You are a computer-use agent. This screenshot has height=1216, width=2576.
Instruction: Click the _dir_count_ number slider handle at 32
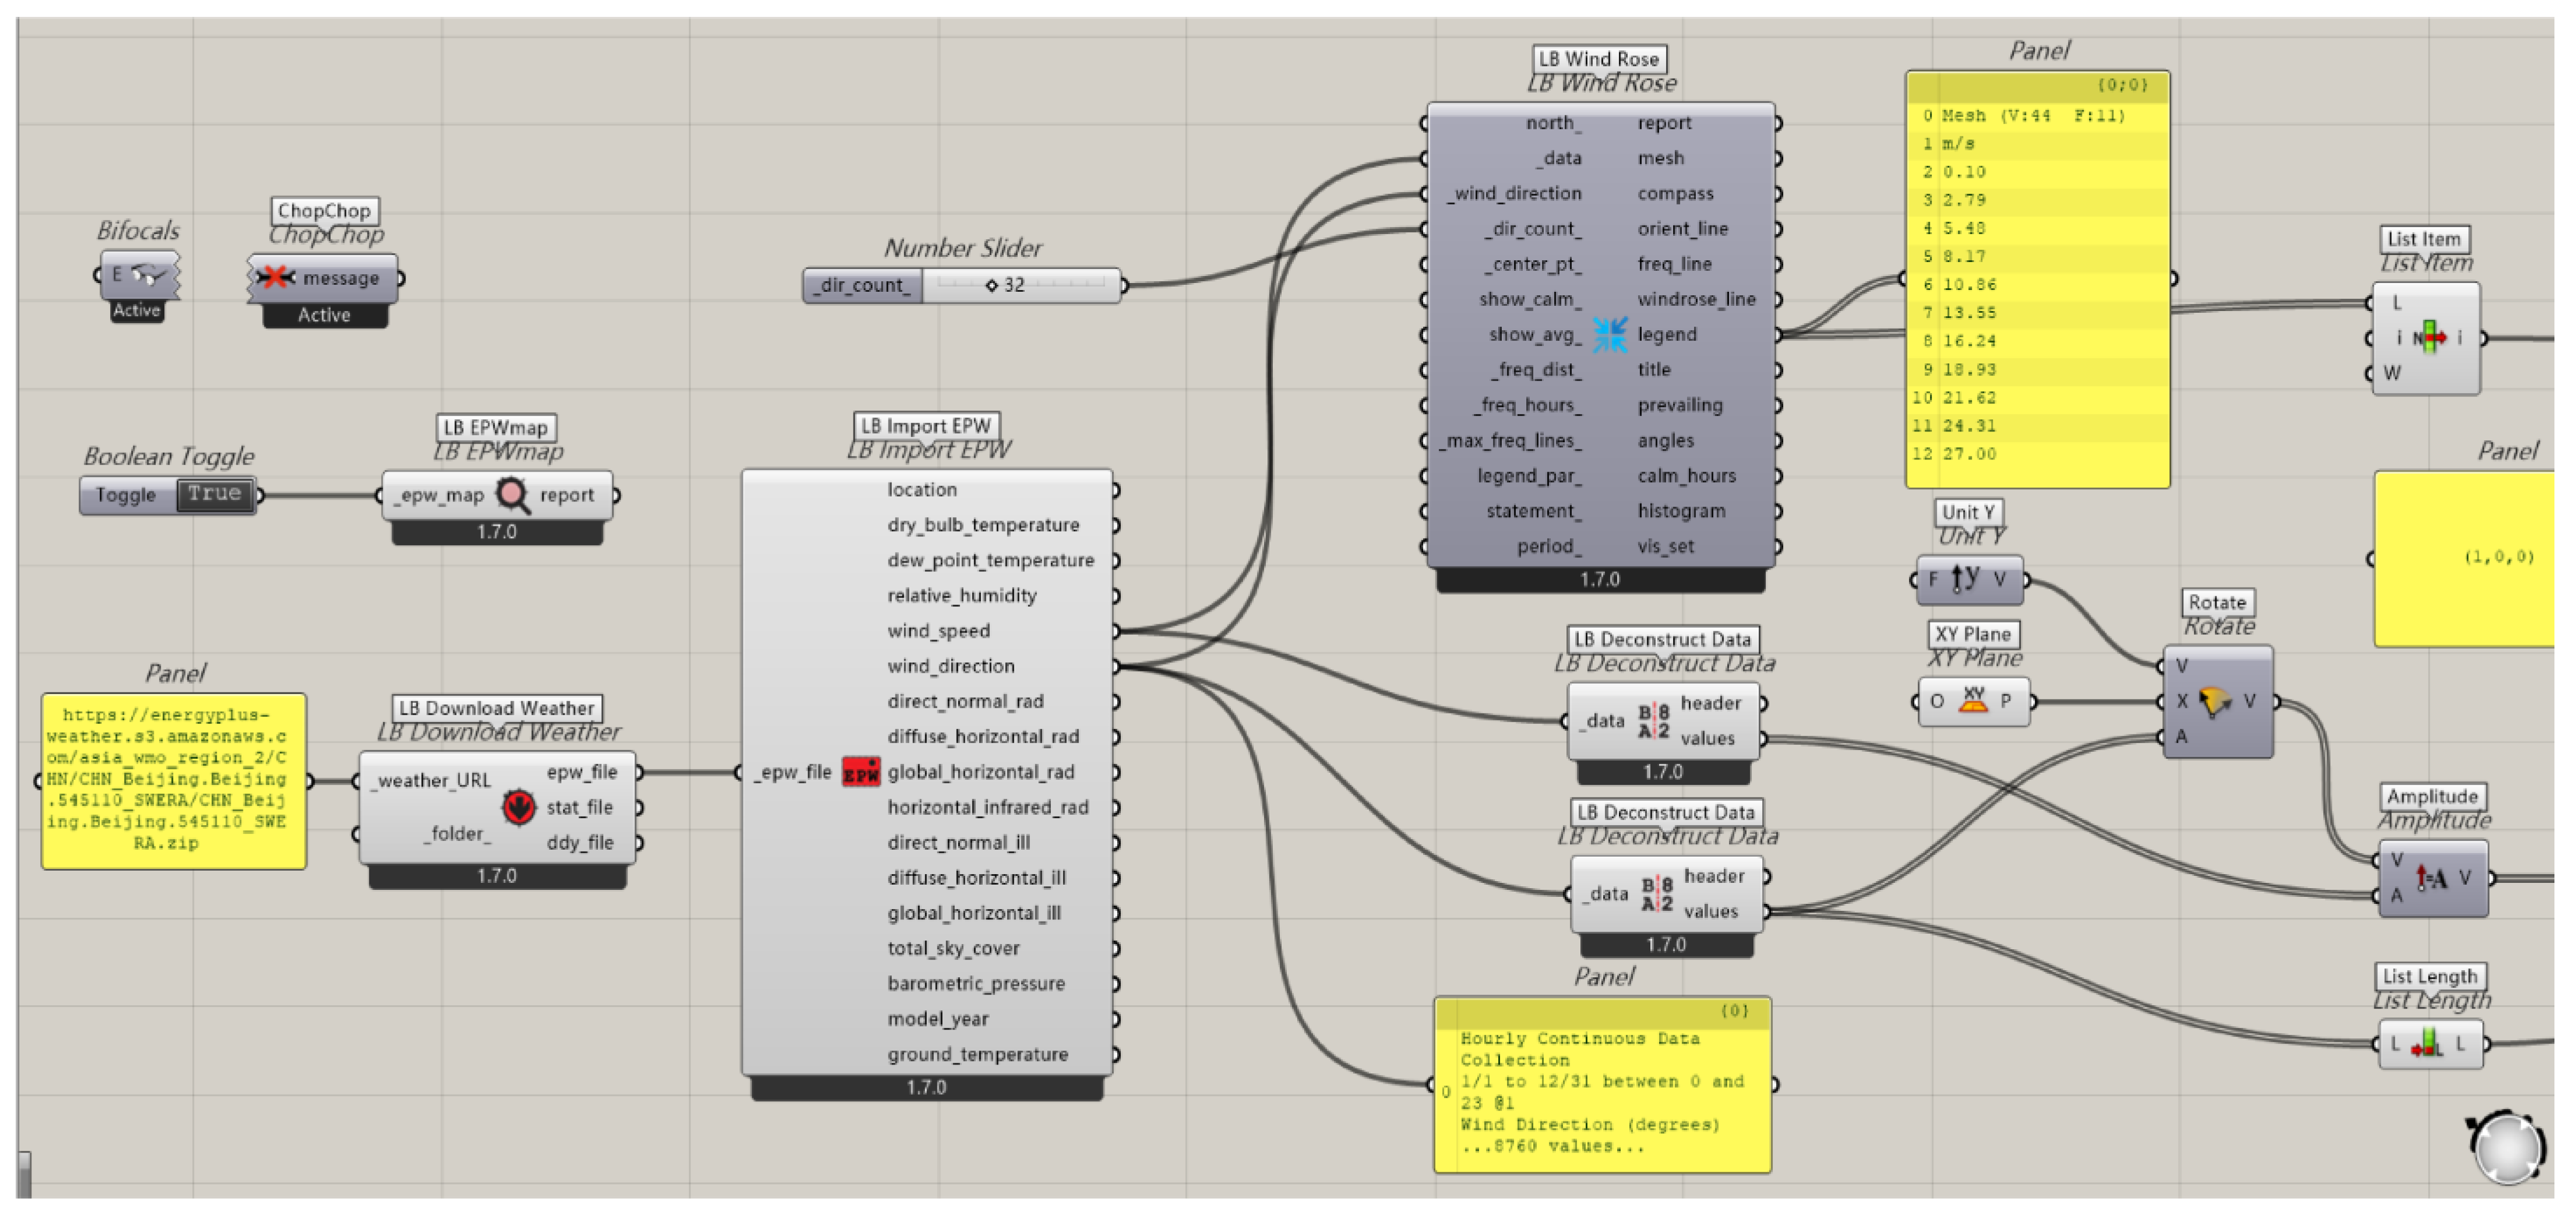(991, 285)
